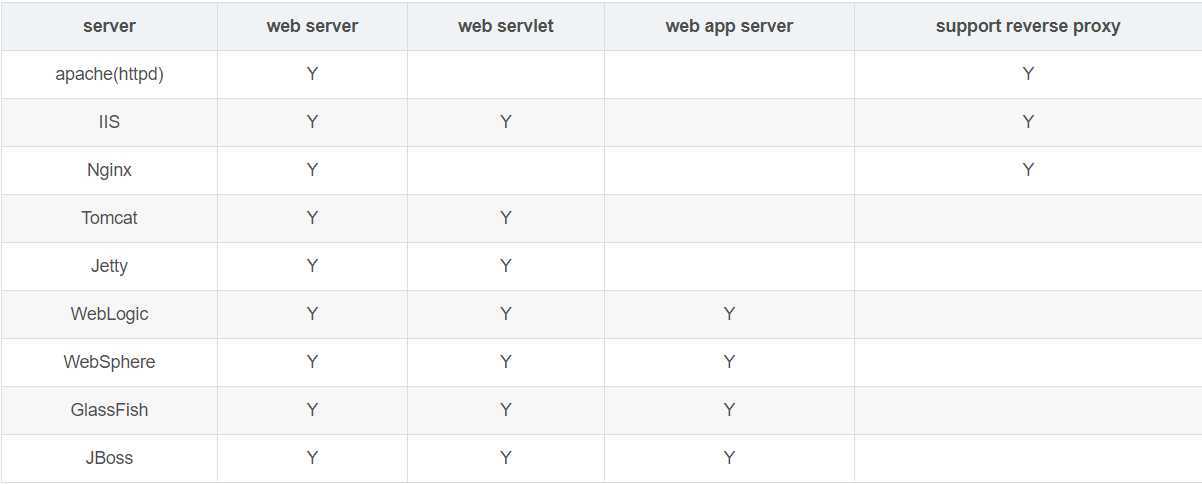This screenshot has width=1202, height=484.
Task: Select IIS web servlet Y cell
Action: (x=506, y=122)
